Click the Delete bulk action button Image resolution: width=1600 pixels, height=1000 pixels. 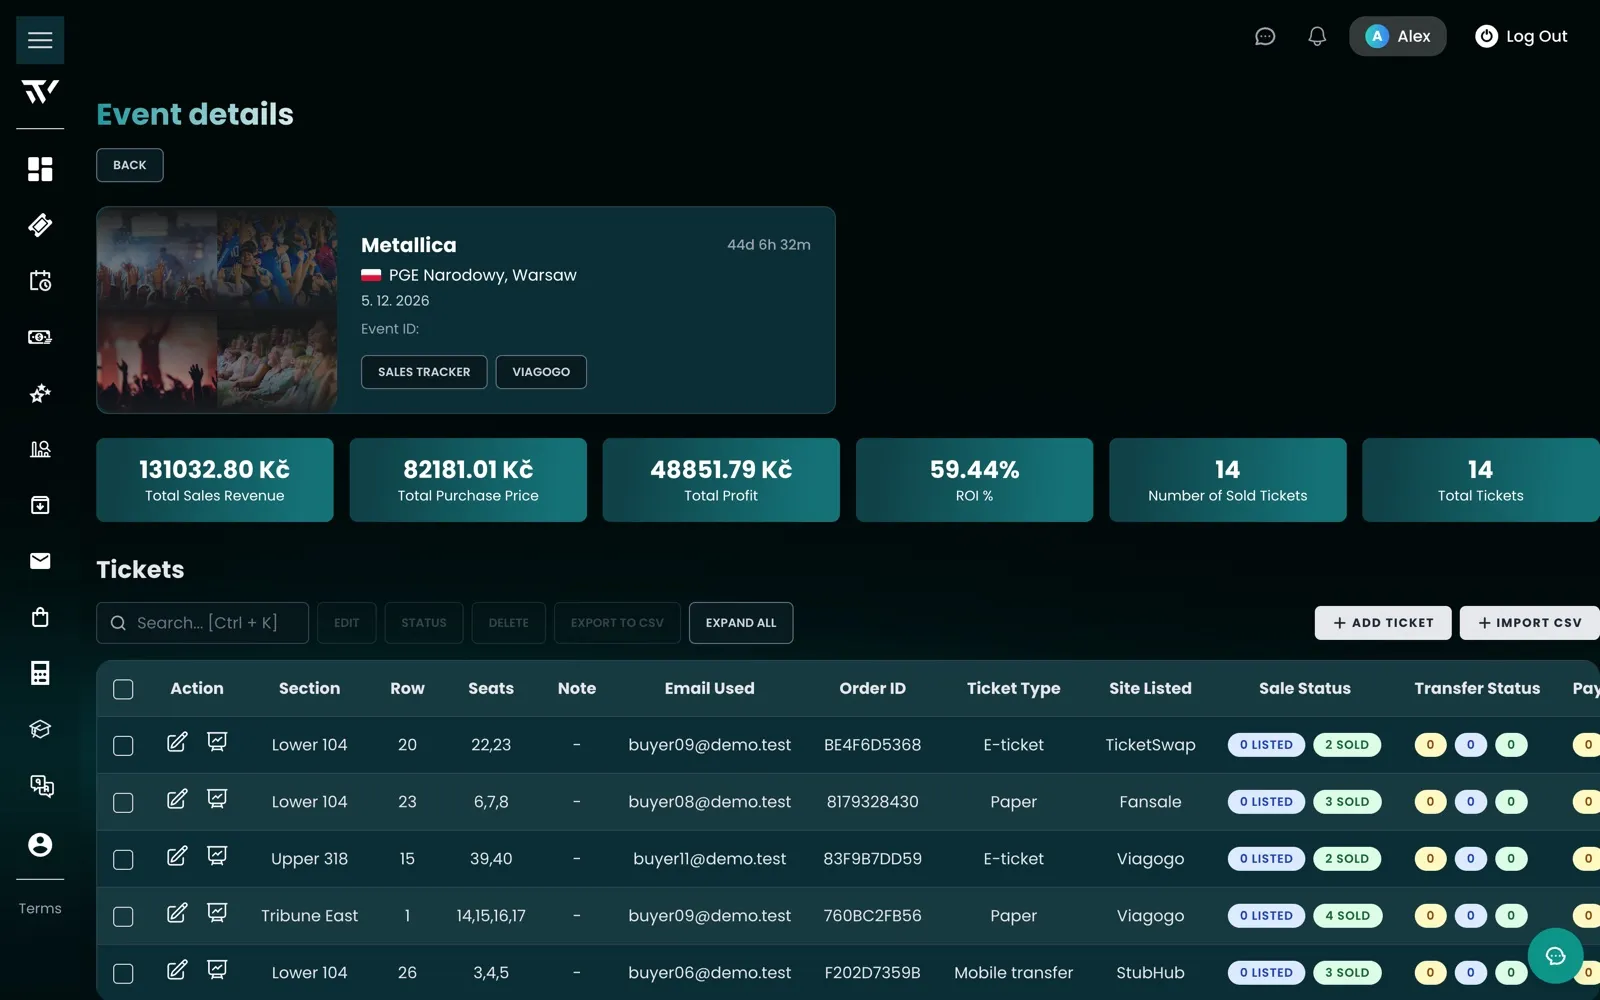click(x=509, y=623)
